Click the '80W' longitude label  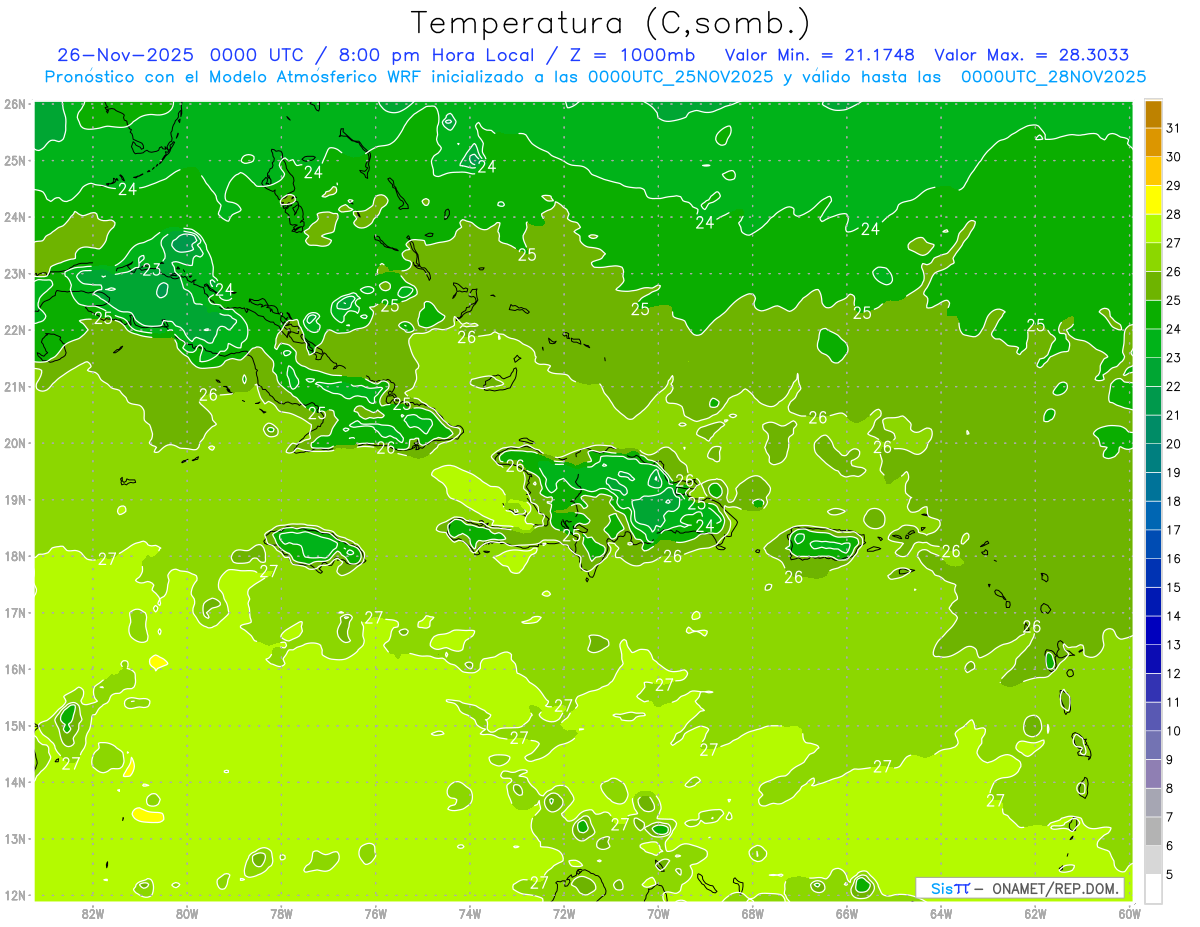click(186, 912)
